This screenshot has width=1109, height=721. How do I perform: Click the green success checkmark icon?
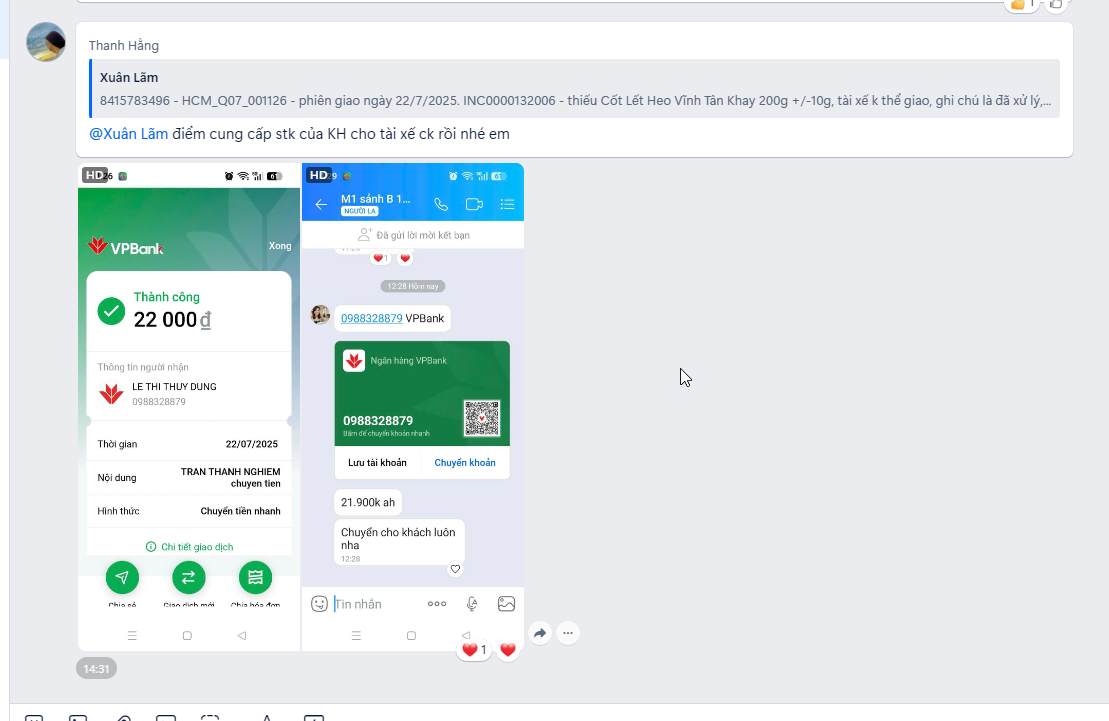click(111, 311)
